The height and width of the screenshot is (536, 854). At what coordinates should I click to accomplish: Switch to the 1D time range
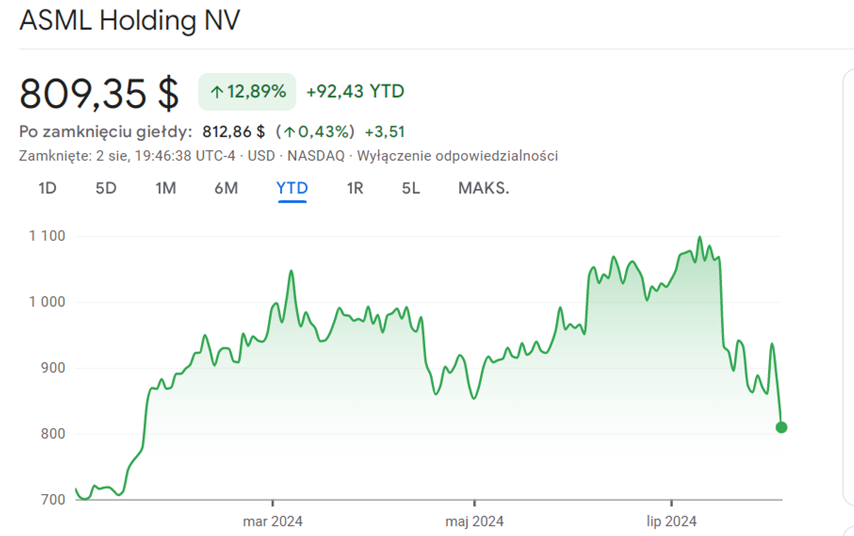pos(47,188)
